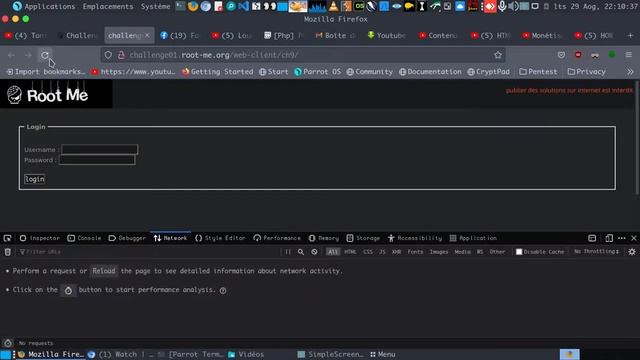Click the login button
The height and width of the screenshot is (360, 640).
click(35, 179)
